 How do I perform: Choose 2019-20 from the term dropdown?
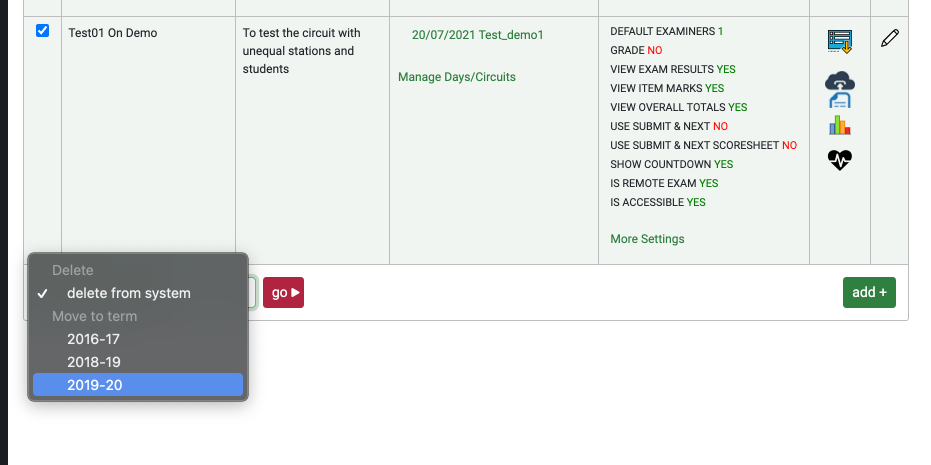[x=95, y=385]
